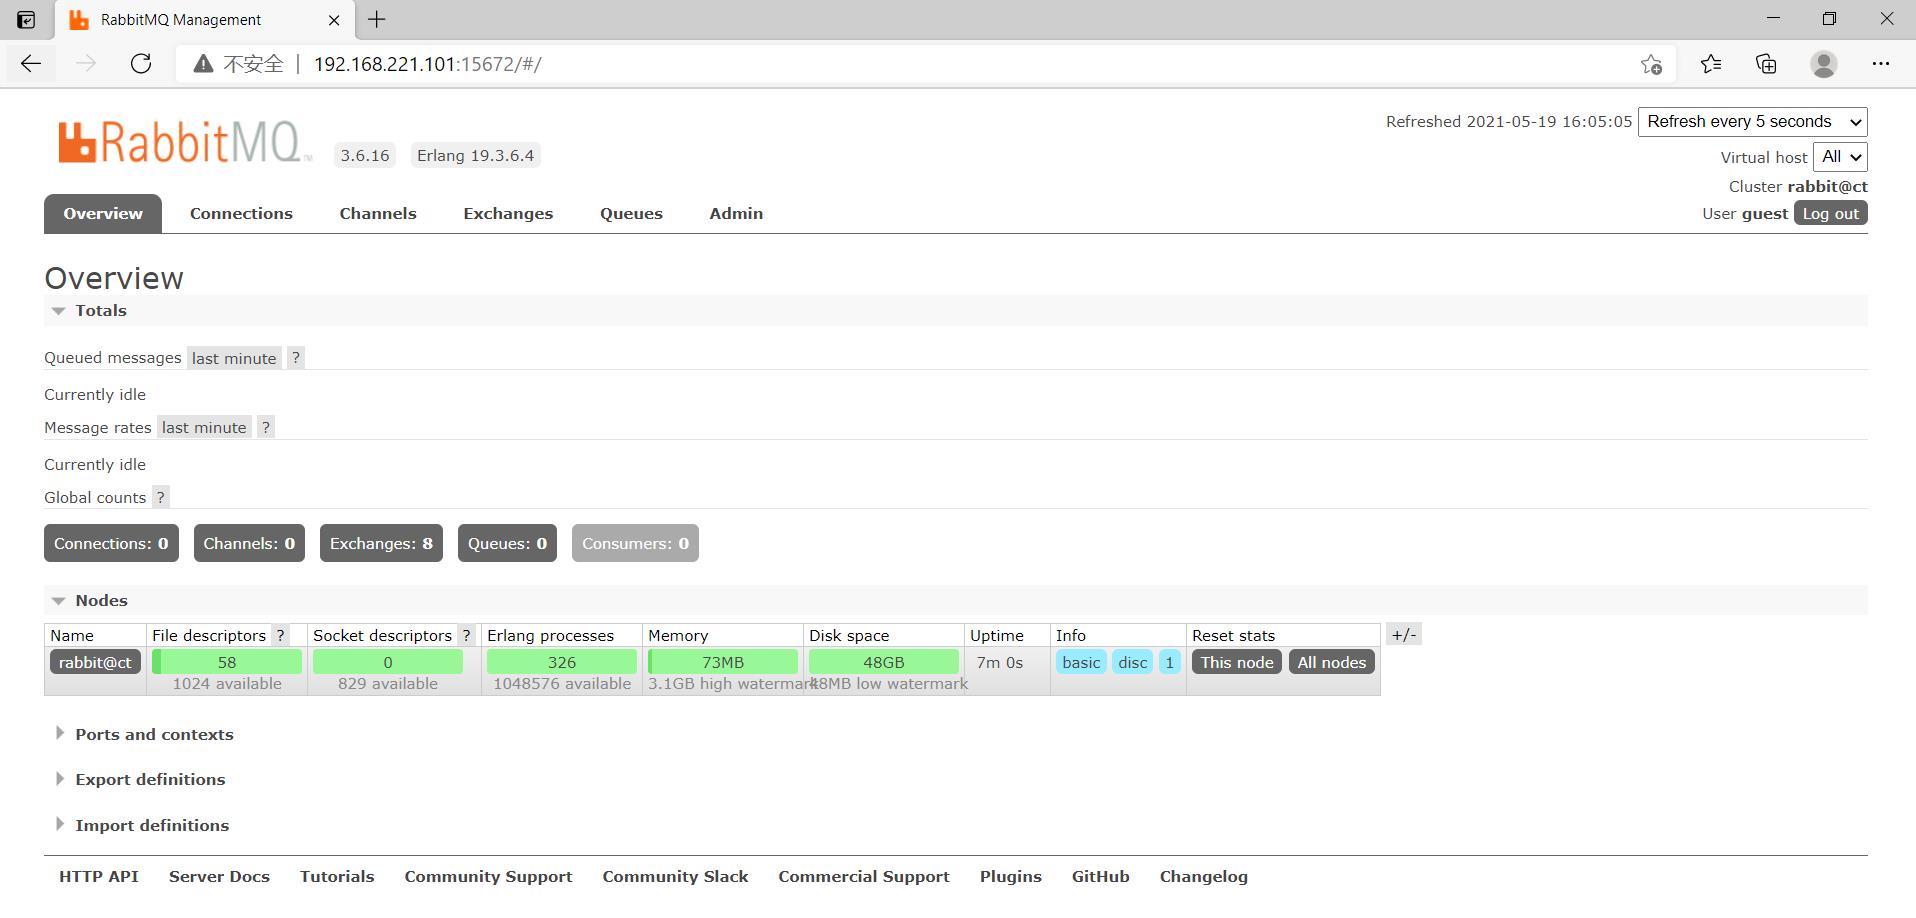Screen dimensions: 1916x918
Task: Click the disc info tag
Action: tap(1133, 662)
